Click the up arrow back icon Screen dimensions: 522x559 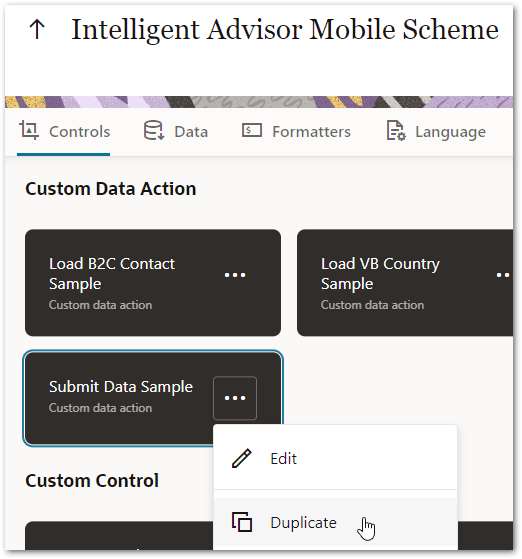click(x=37, y=29)
